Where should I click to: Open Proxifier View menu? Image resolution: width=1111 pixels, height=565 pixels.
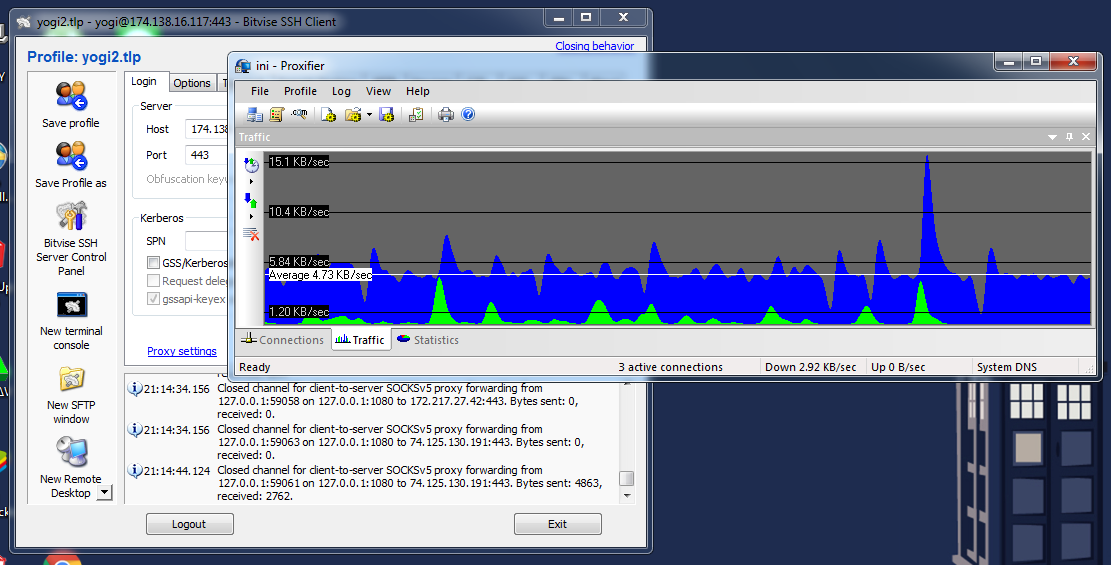(378, 91)
